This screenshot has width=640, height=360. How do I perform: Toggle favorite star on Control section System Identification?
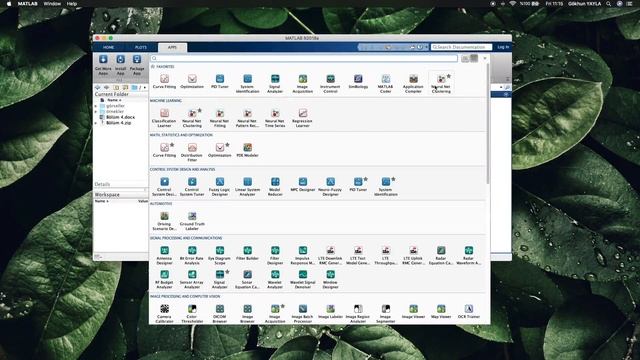click(393, 179)
